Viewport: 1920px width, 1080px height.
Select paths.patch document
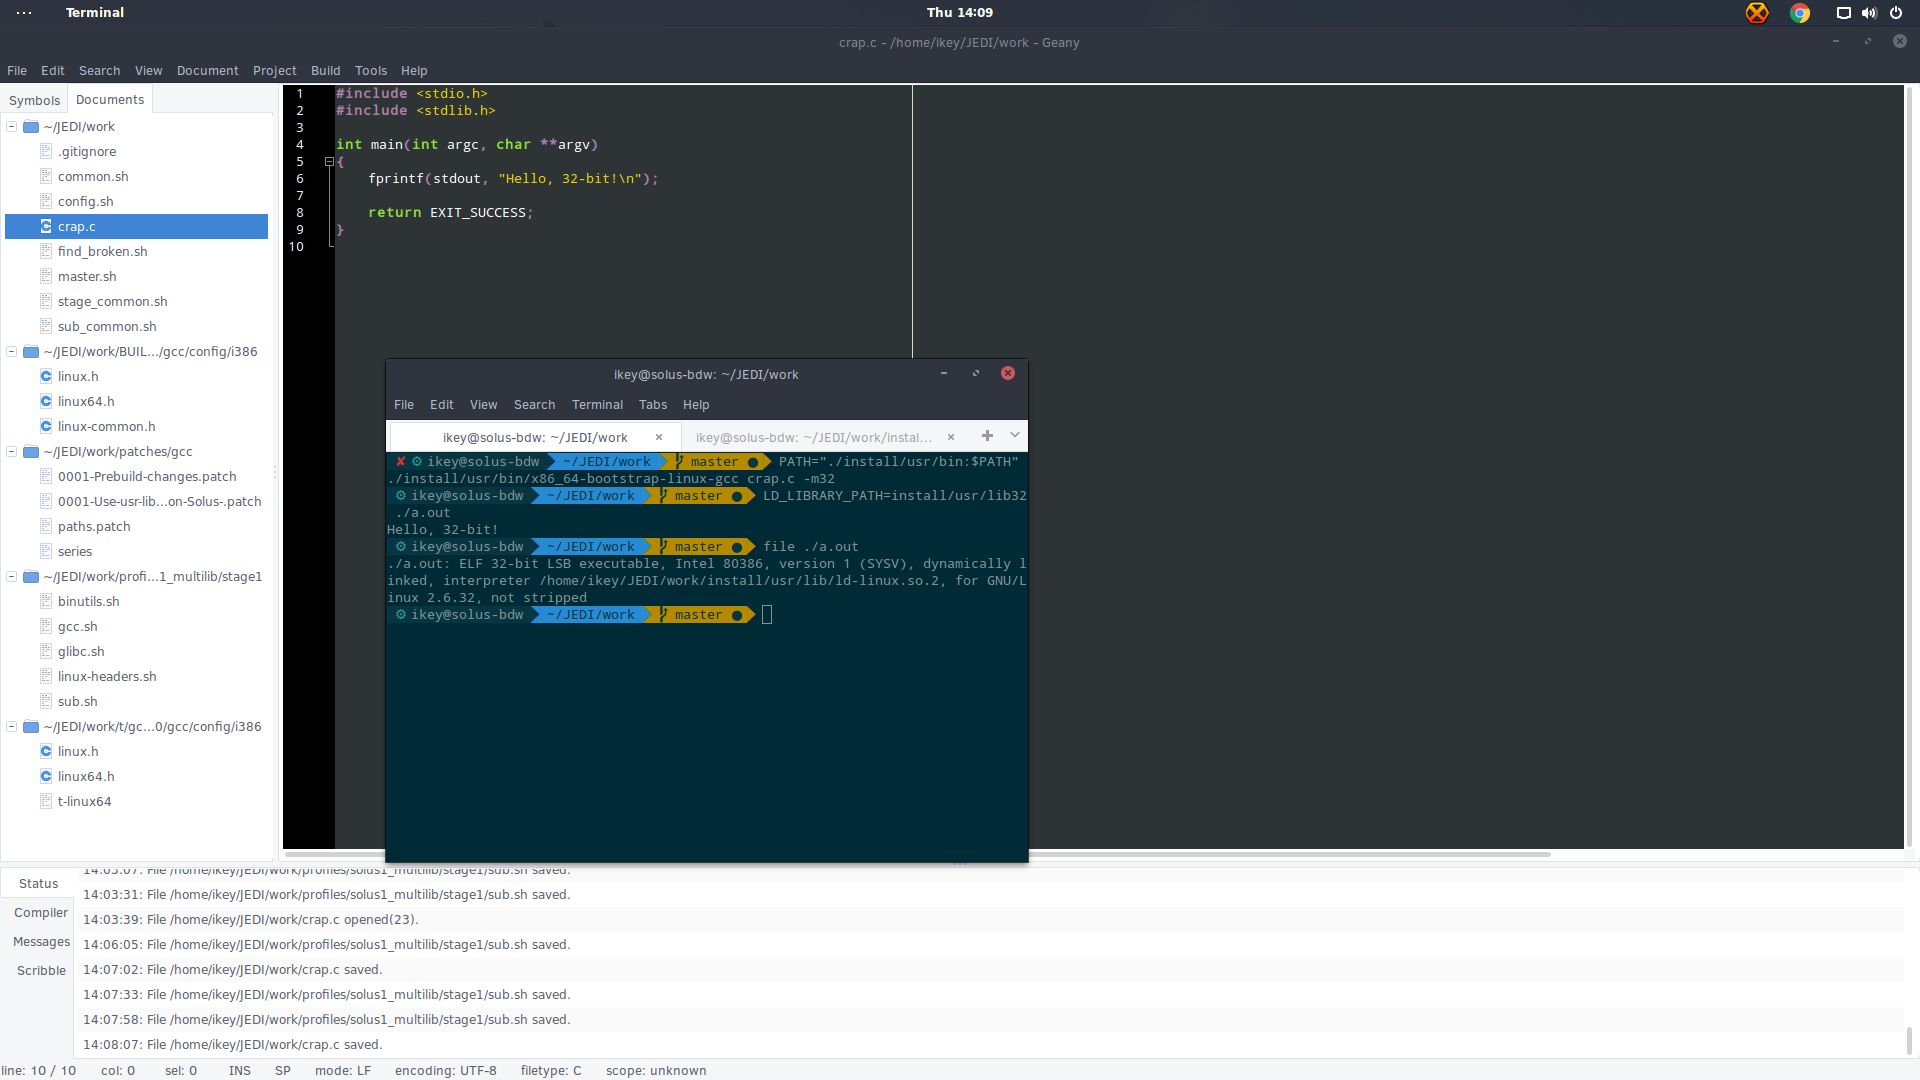coord(94,527)
